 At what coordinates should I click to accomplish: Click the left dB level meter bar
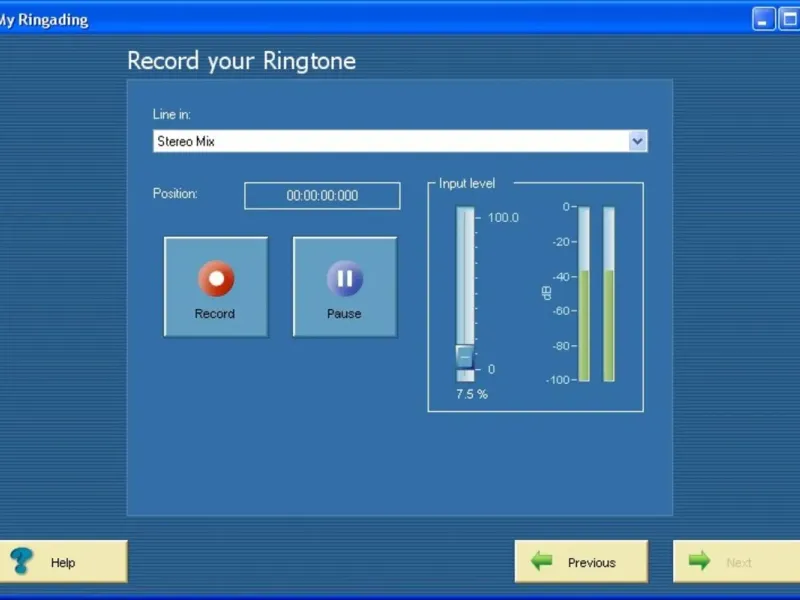584,294
